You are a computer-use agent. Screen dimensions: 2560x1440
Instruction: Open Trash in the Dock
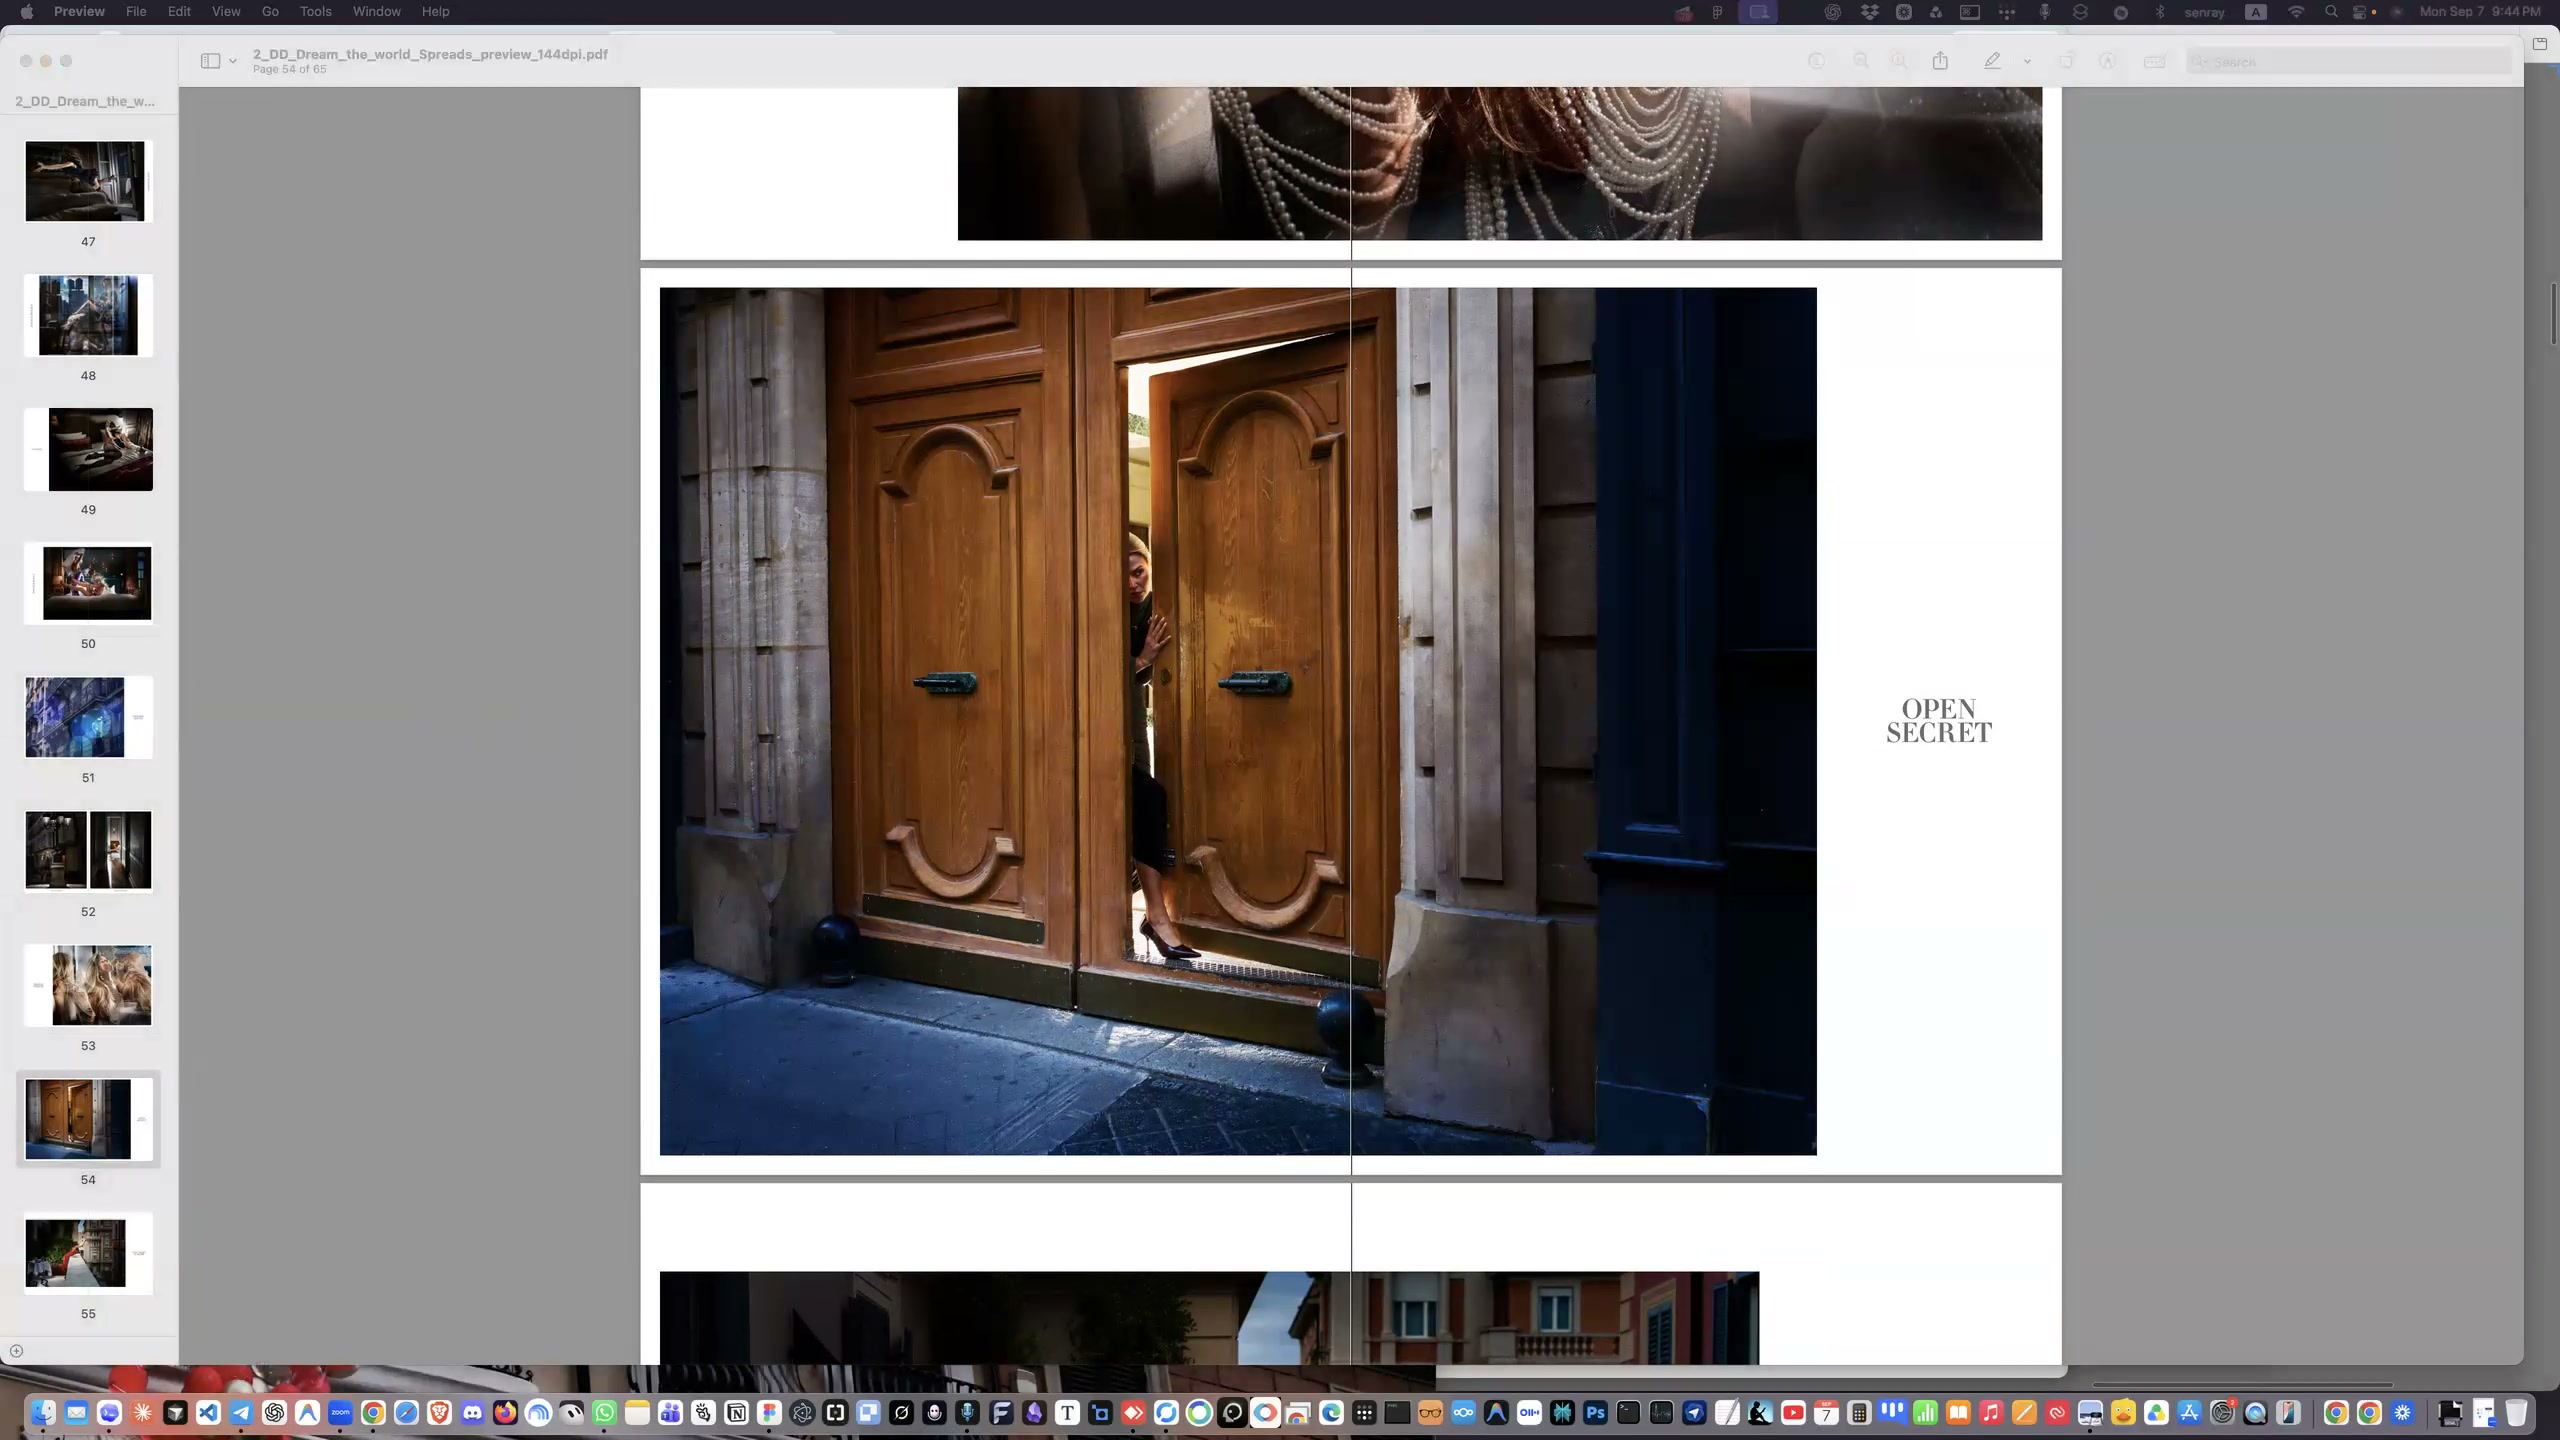[2516, 1412]
